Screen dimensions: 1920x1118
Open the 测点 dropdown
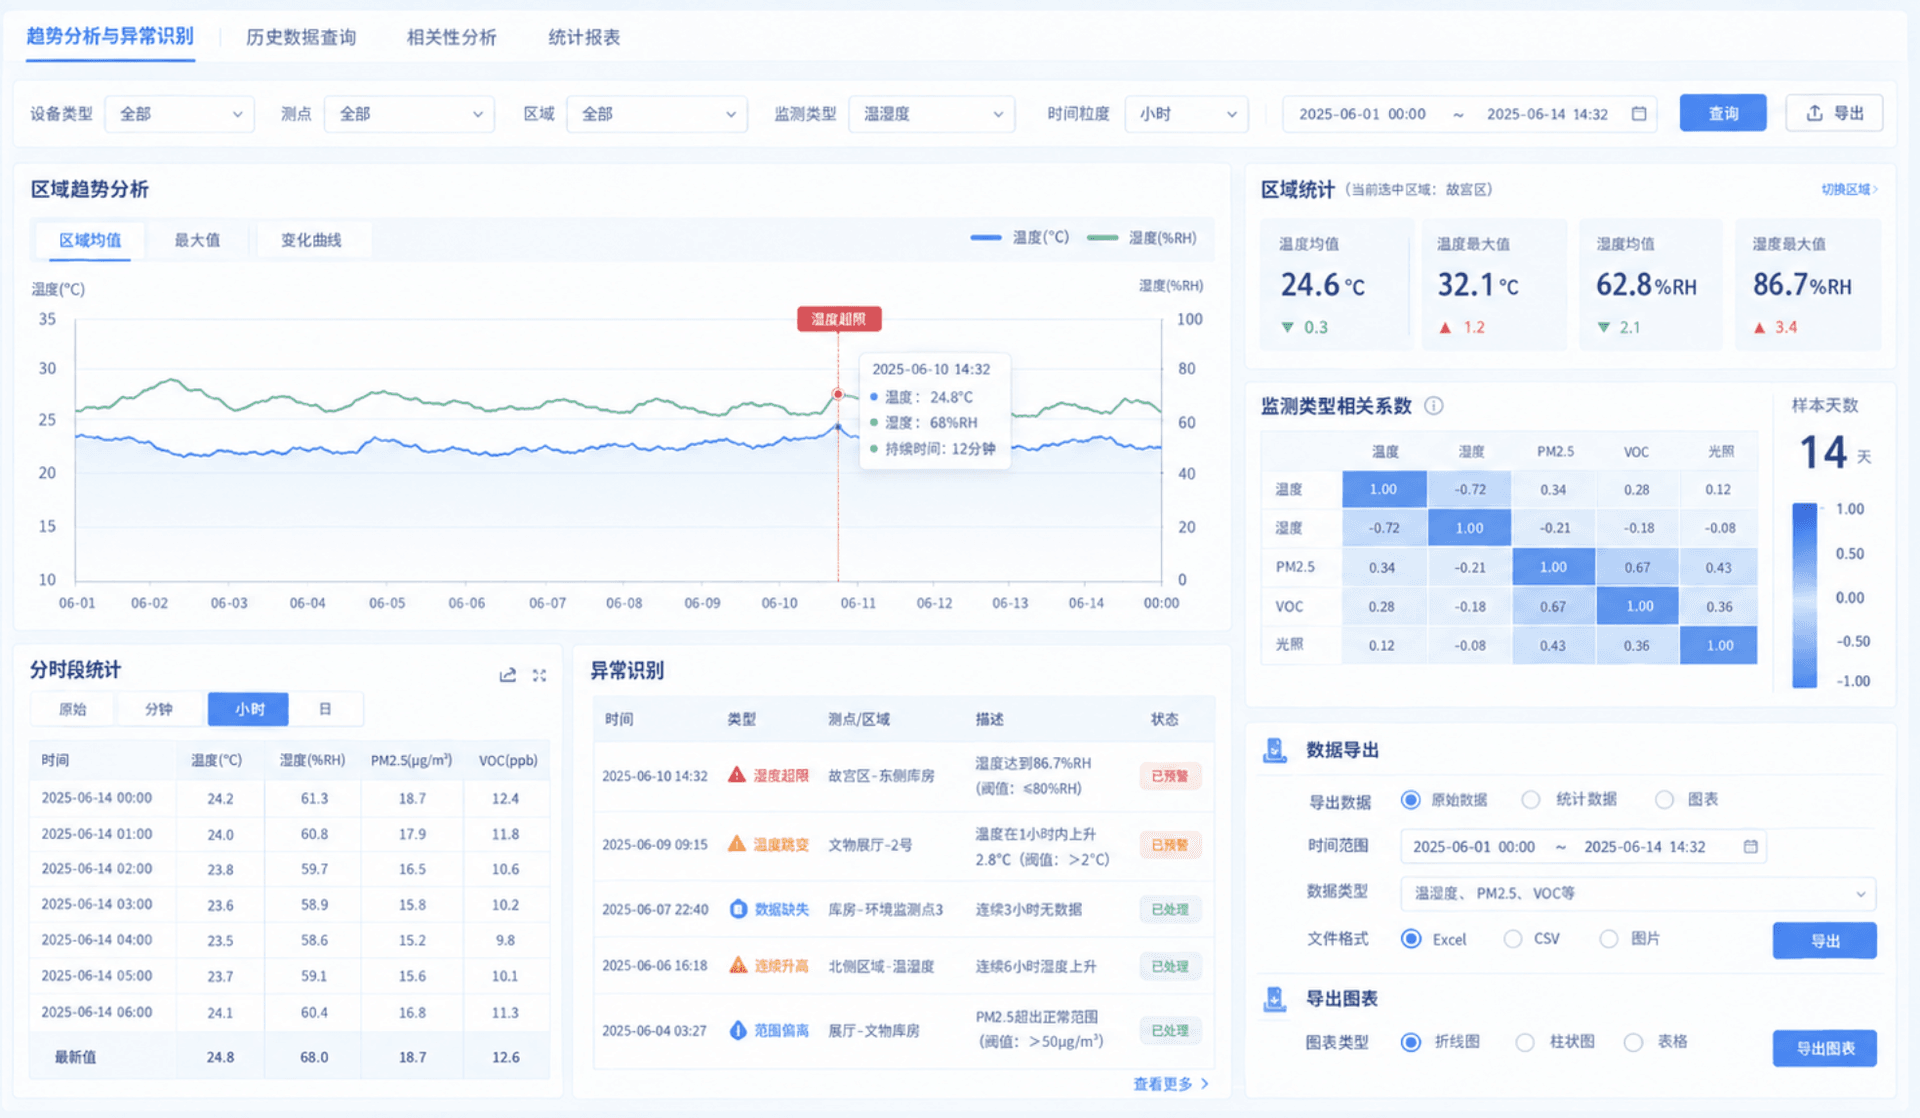409,114
